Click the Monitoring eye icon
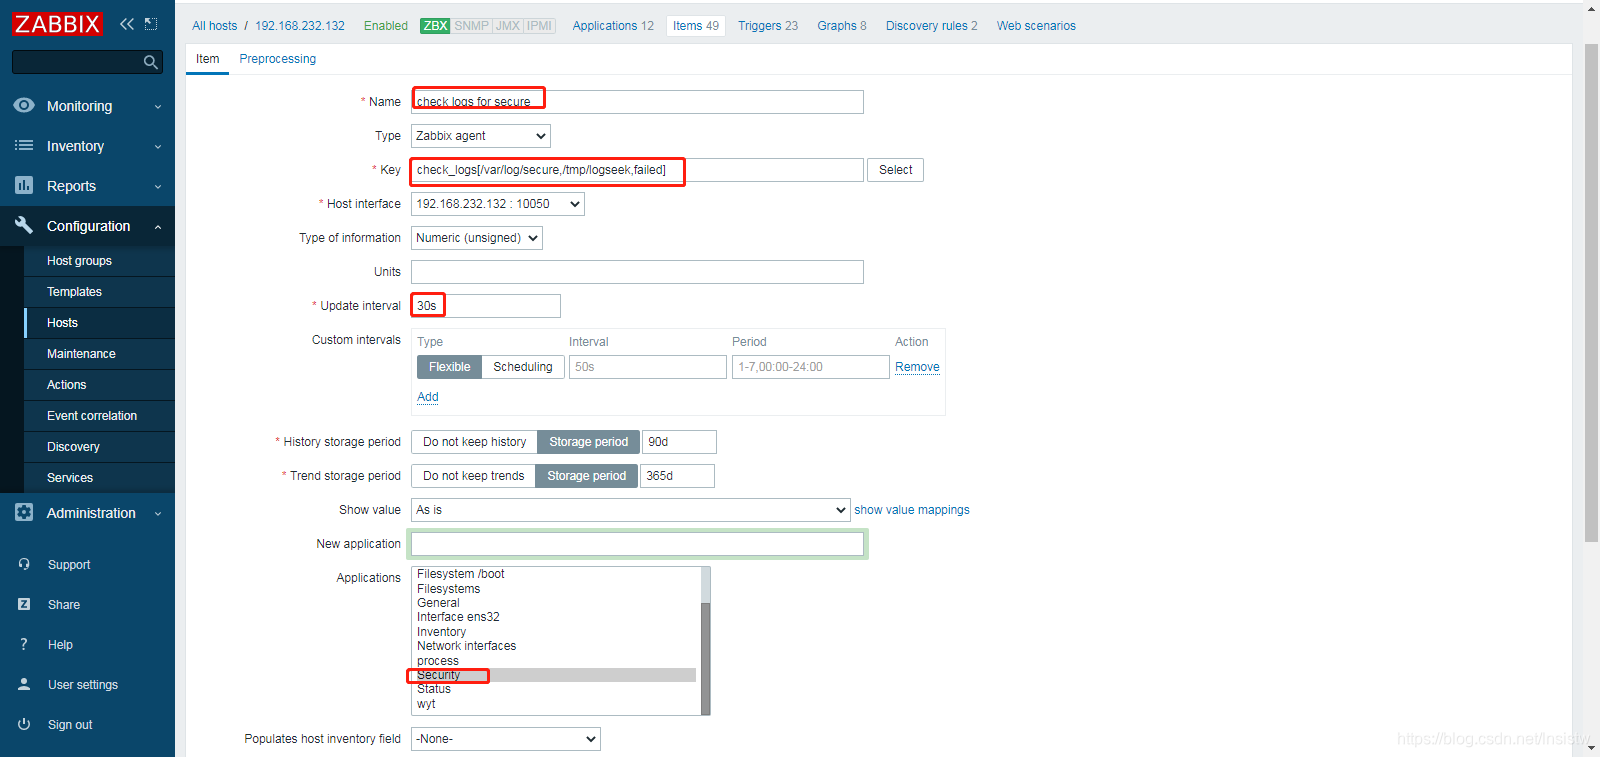Image resolution: width=1600 pixels, height=757 pixels. pos(24,106)
